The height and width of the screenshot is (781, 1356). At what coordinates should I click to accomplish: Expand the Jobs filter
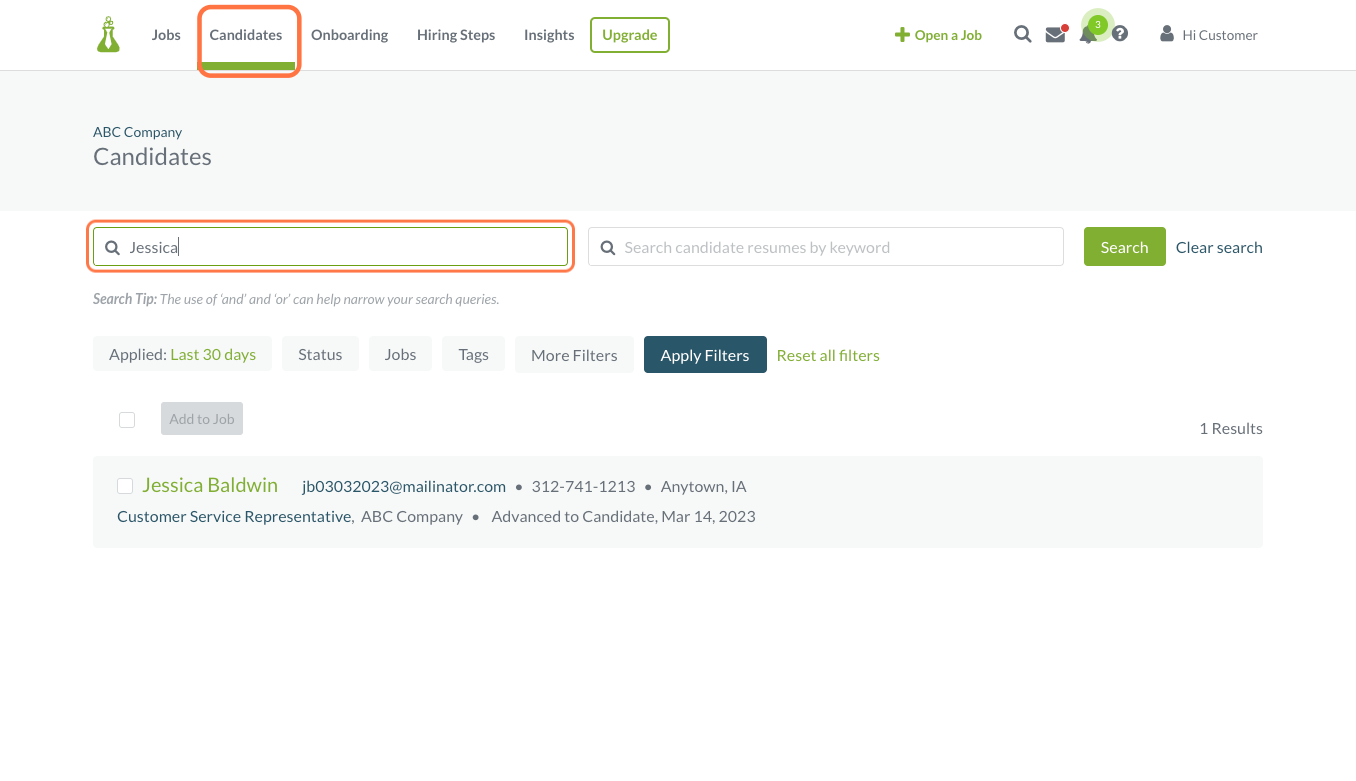pyautogui.click(x=400, y=354)
